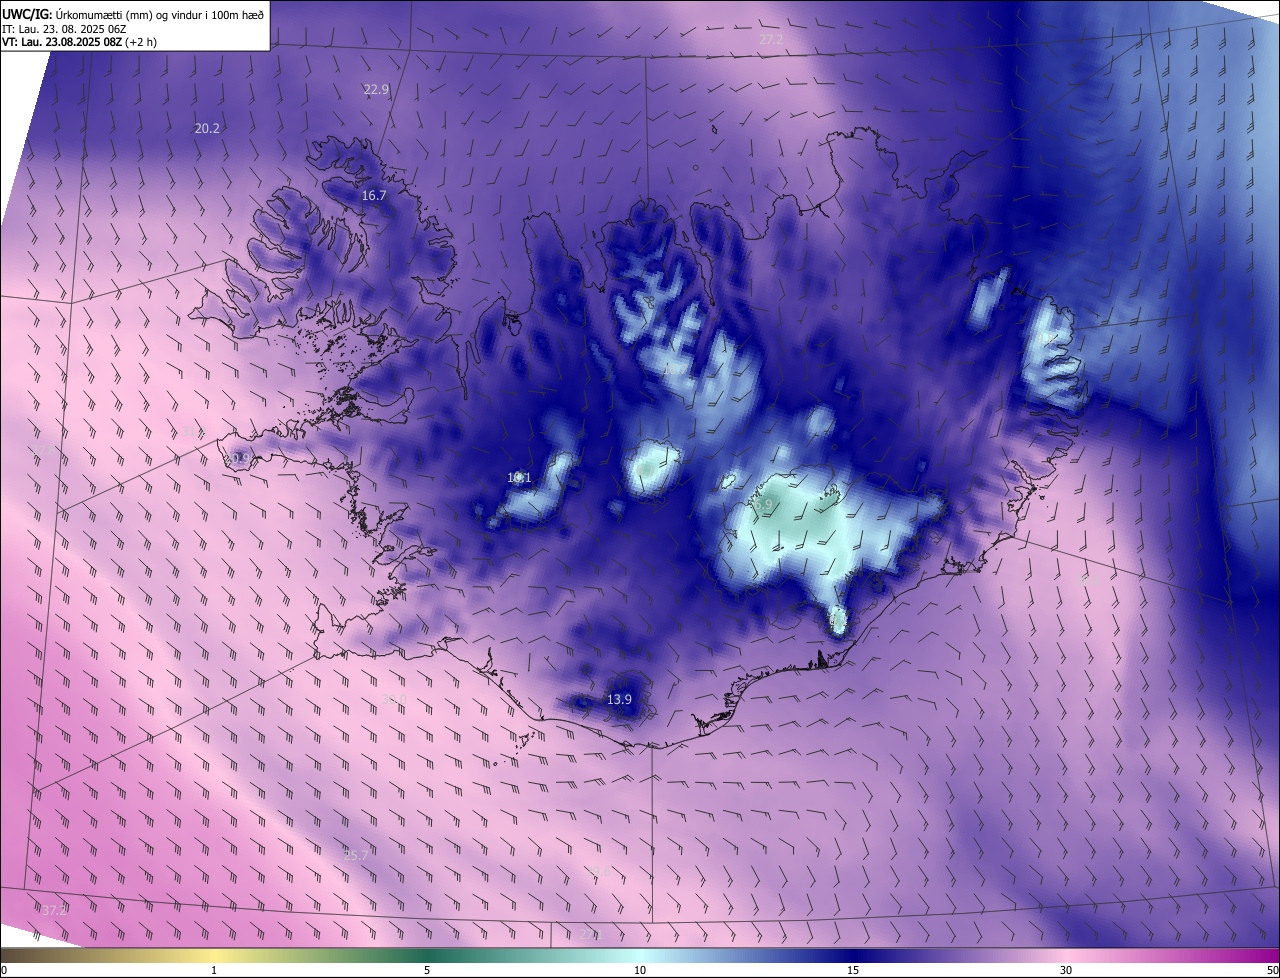Viewport: 1280px width, 978px height.
Task: Click the 20.2 value label on the map
Action: (x=207, y=128)
